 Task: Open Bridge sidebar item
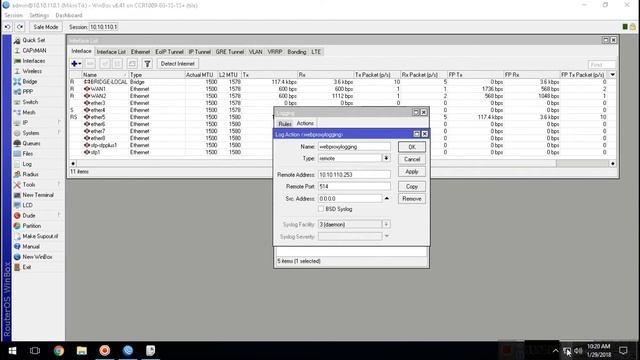(x=29, y=81)
